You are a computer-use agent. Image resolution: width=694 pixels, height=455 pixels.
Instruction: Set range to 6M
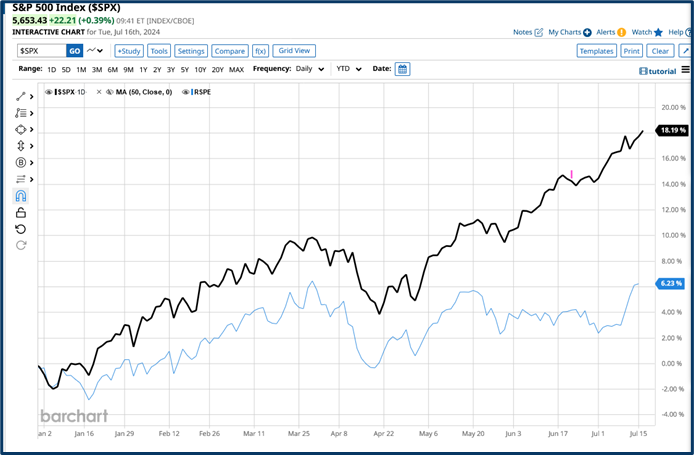click(x=112, y=69)
